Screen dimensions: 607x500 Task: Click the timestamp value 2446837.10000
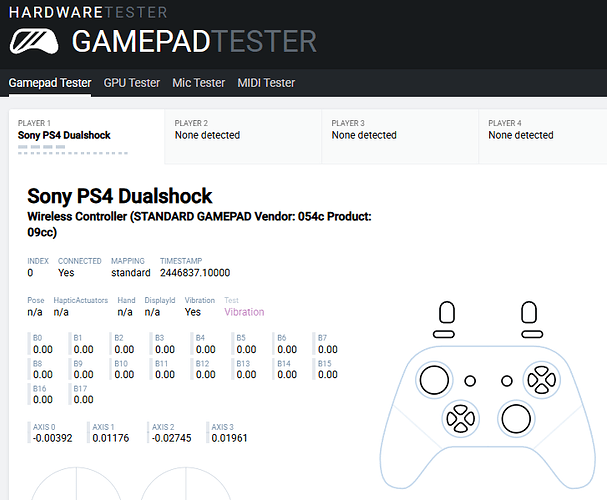point(195,273)
